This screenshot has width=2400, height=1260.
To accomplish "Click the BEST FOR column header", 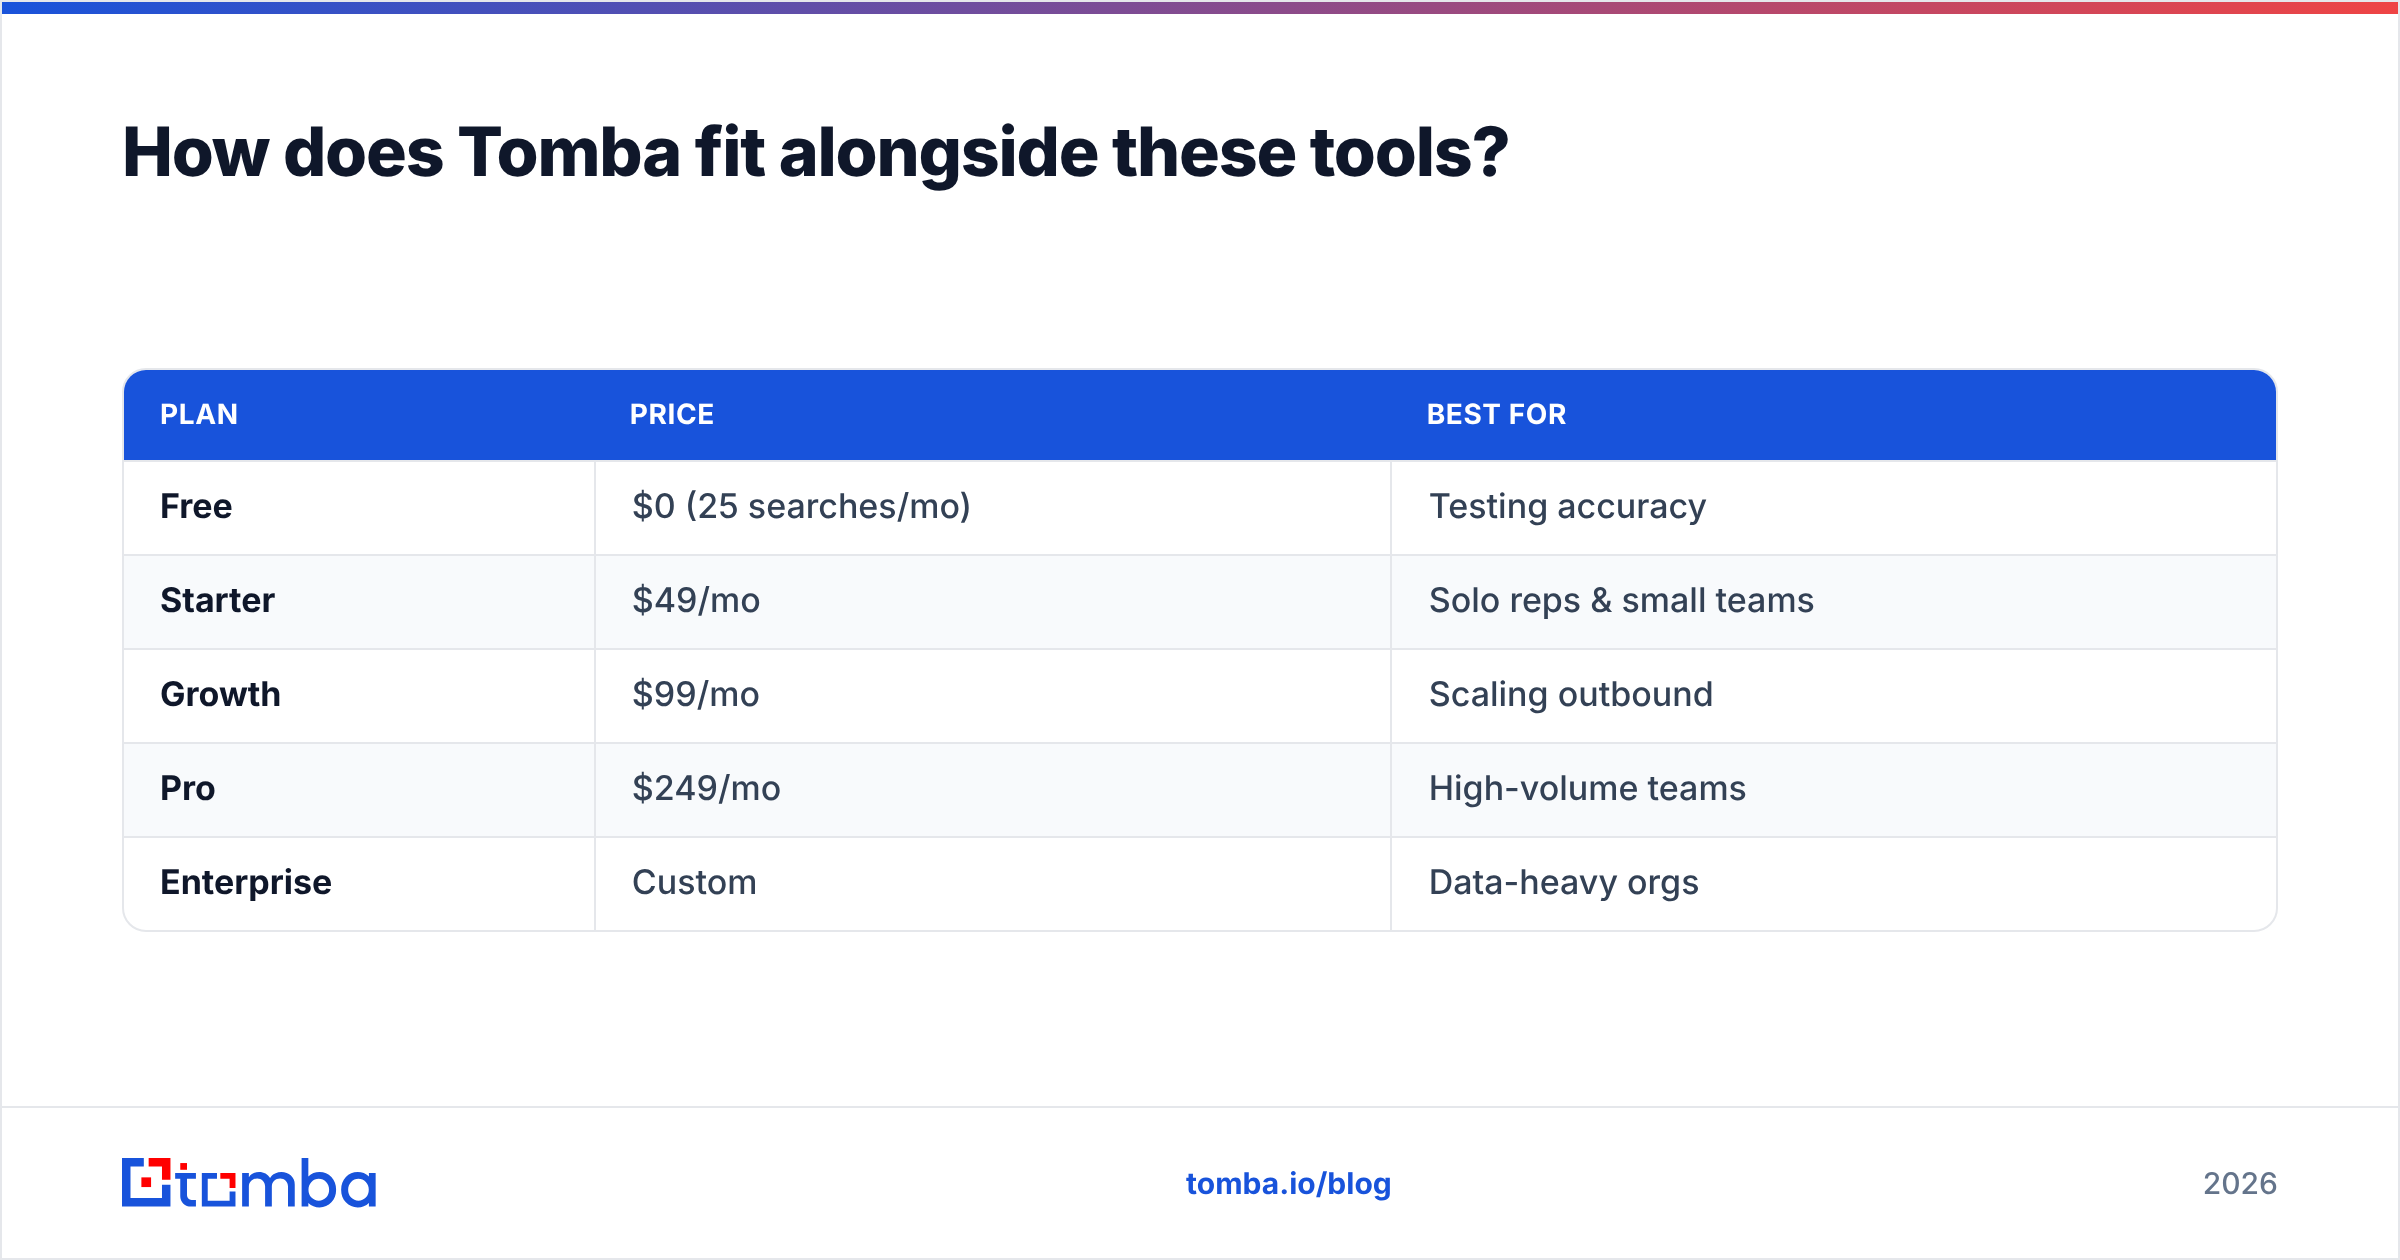I will pyautogui.click(x=1834, y=415).
